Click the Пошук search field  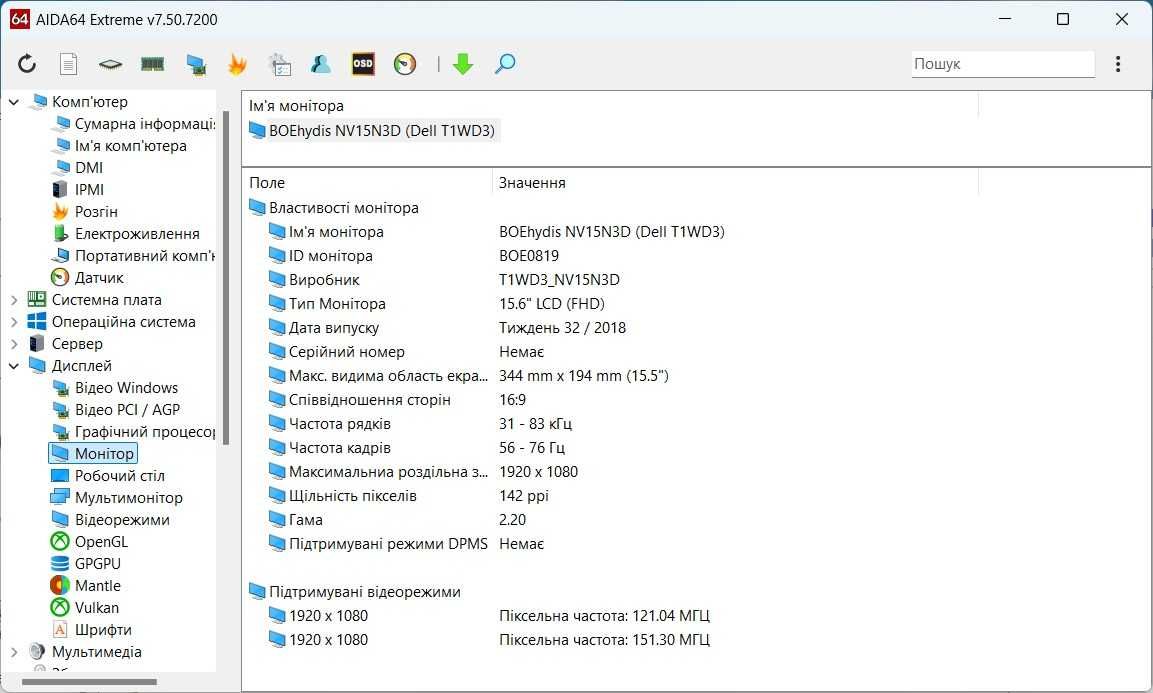pos(1002,64)
